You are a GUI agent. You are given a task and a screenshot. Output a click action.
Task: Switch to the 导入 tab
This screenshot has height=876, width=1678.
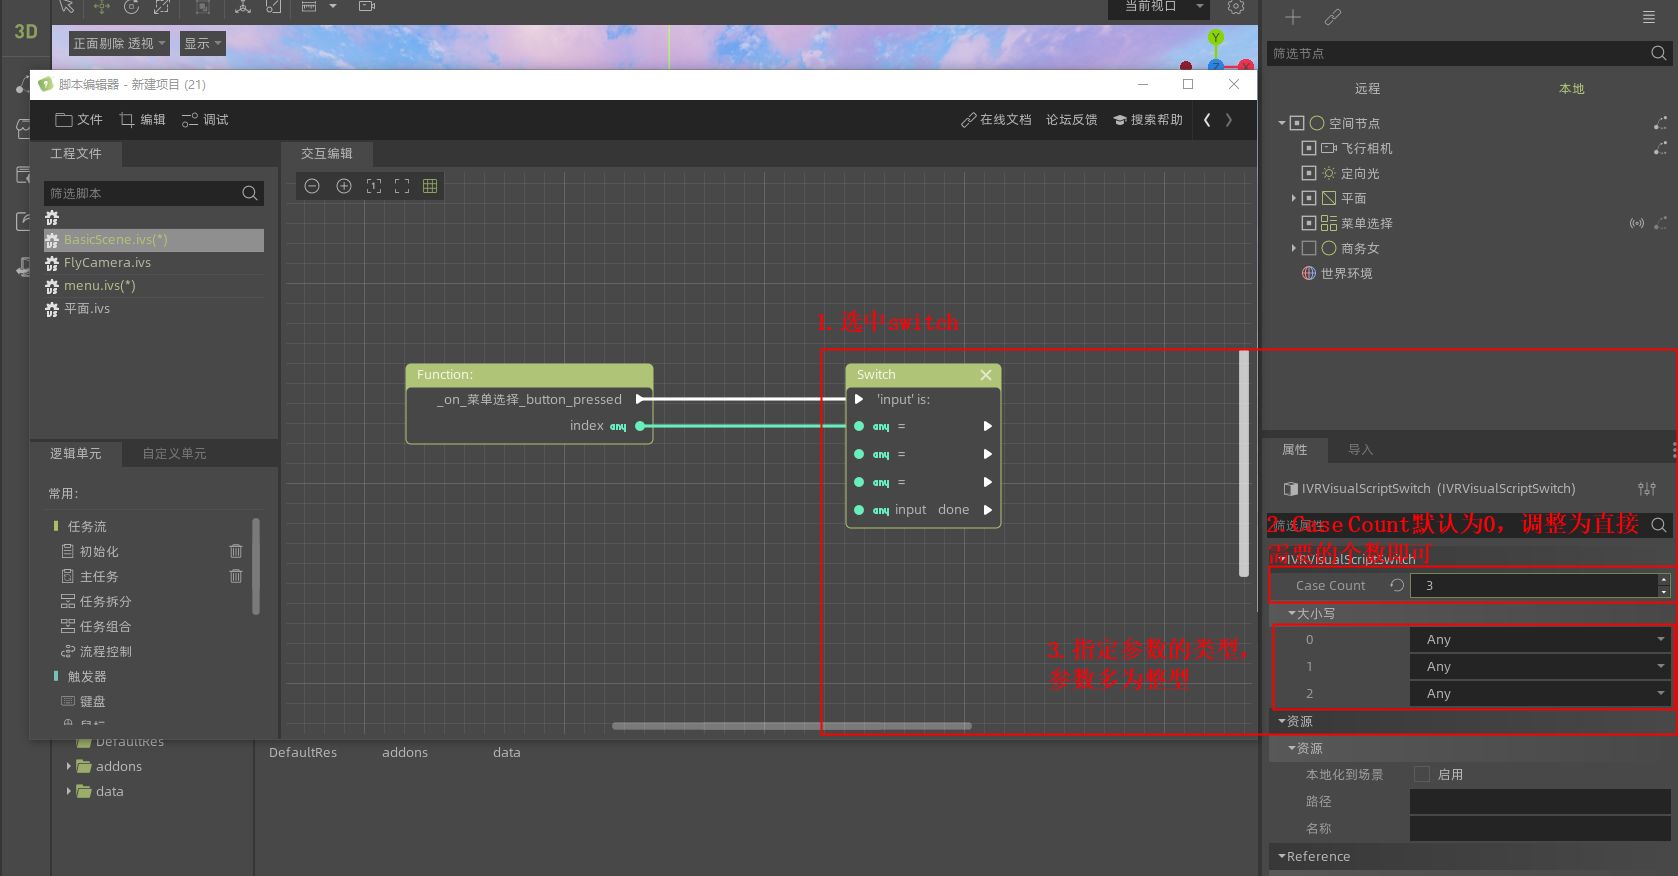pyautogui.click(x=1361, y=450)
